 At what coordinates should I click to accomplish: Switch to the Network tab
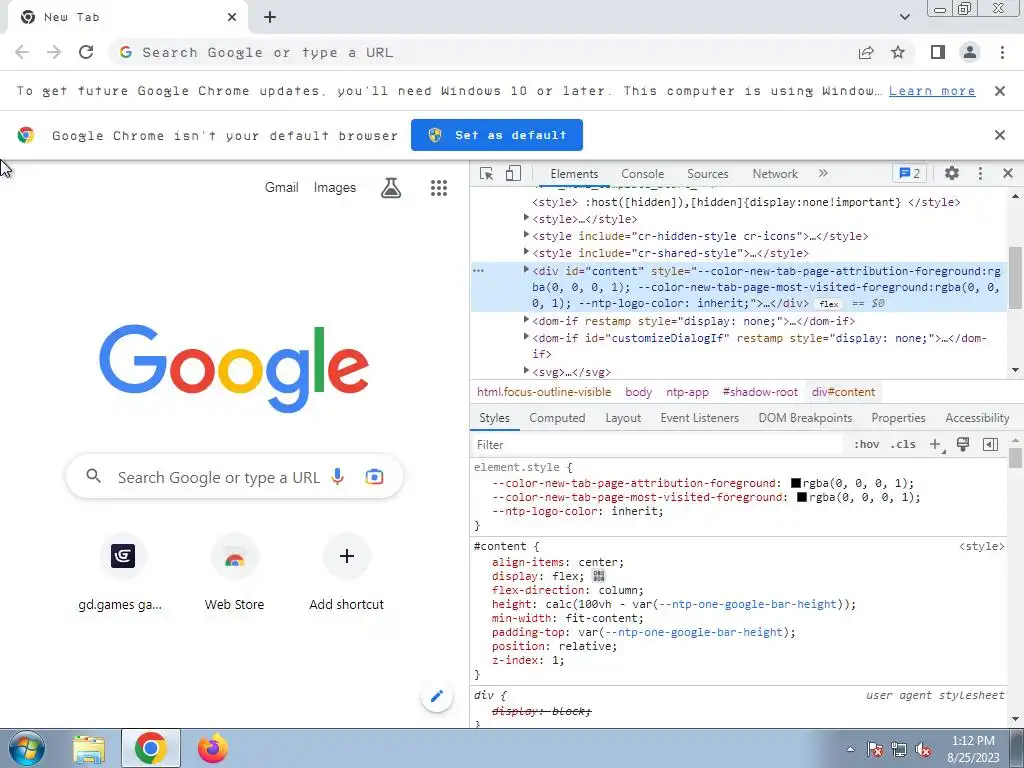click(x=775, y=174)
